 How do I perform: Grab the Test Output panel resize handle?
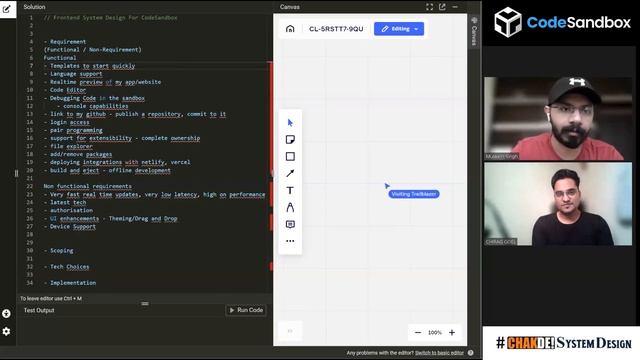tap(145, 304)
